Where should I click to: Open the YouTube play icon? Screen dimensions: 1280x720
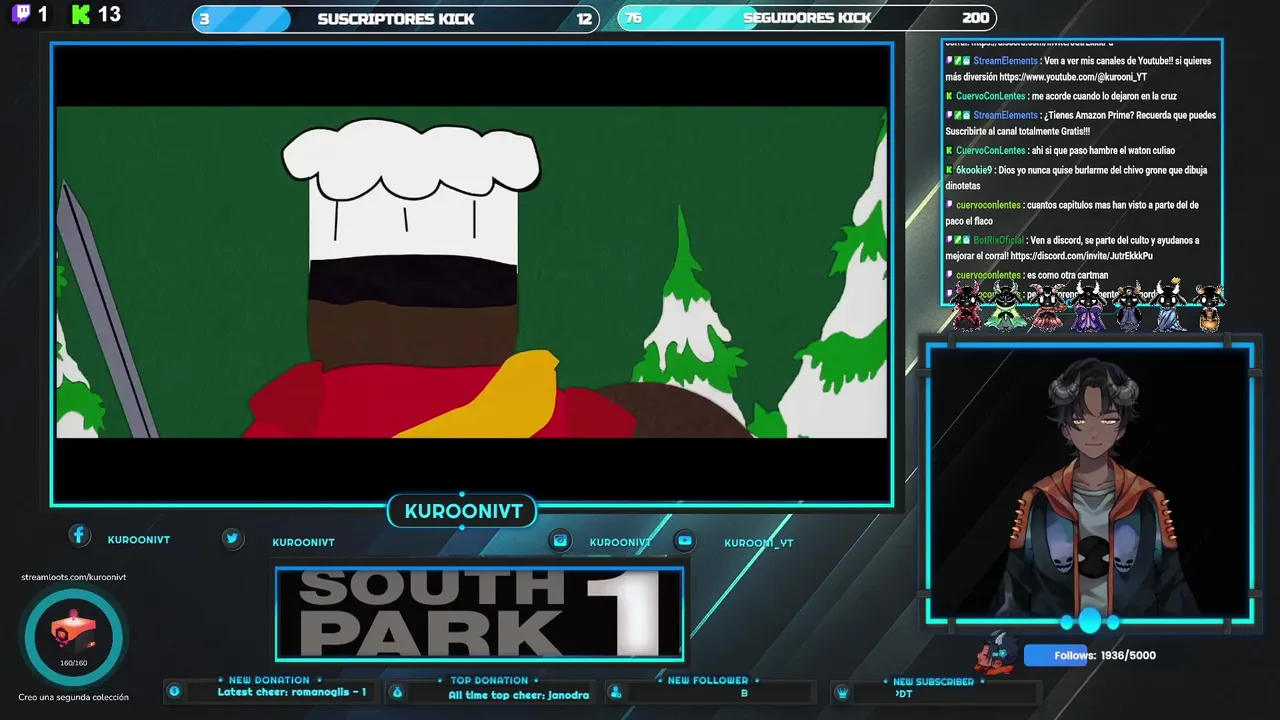(685, 541)
